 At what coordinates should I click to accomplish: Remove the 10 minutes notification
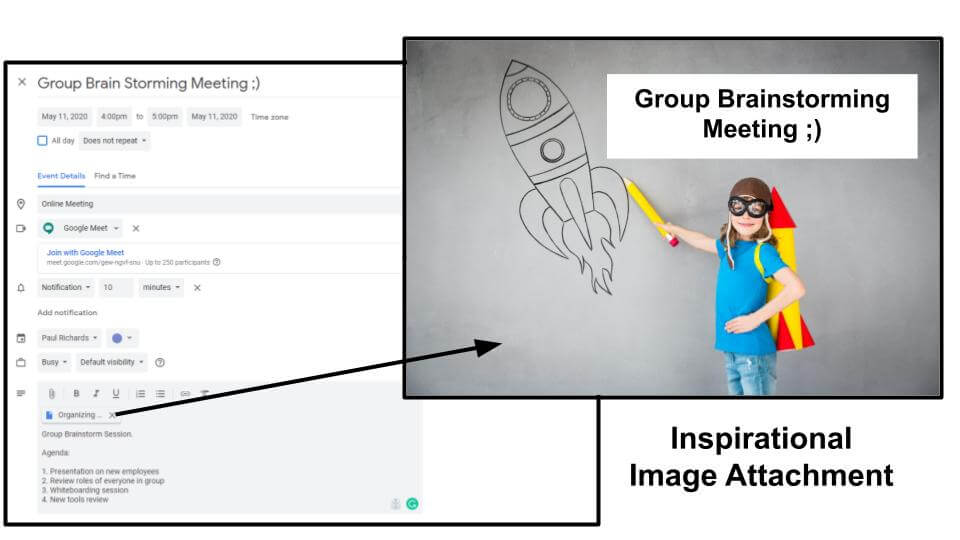197,288
